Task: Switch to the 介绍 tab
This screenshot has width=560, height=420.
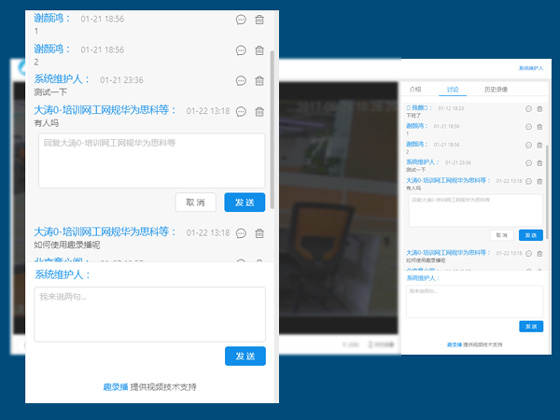Action: pyautogui.click(x=415, y=89)
